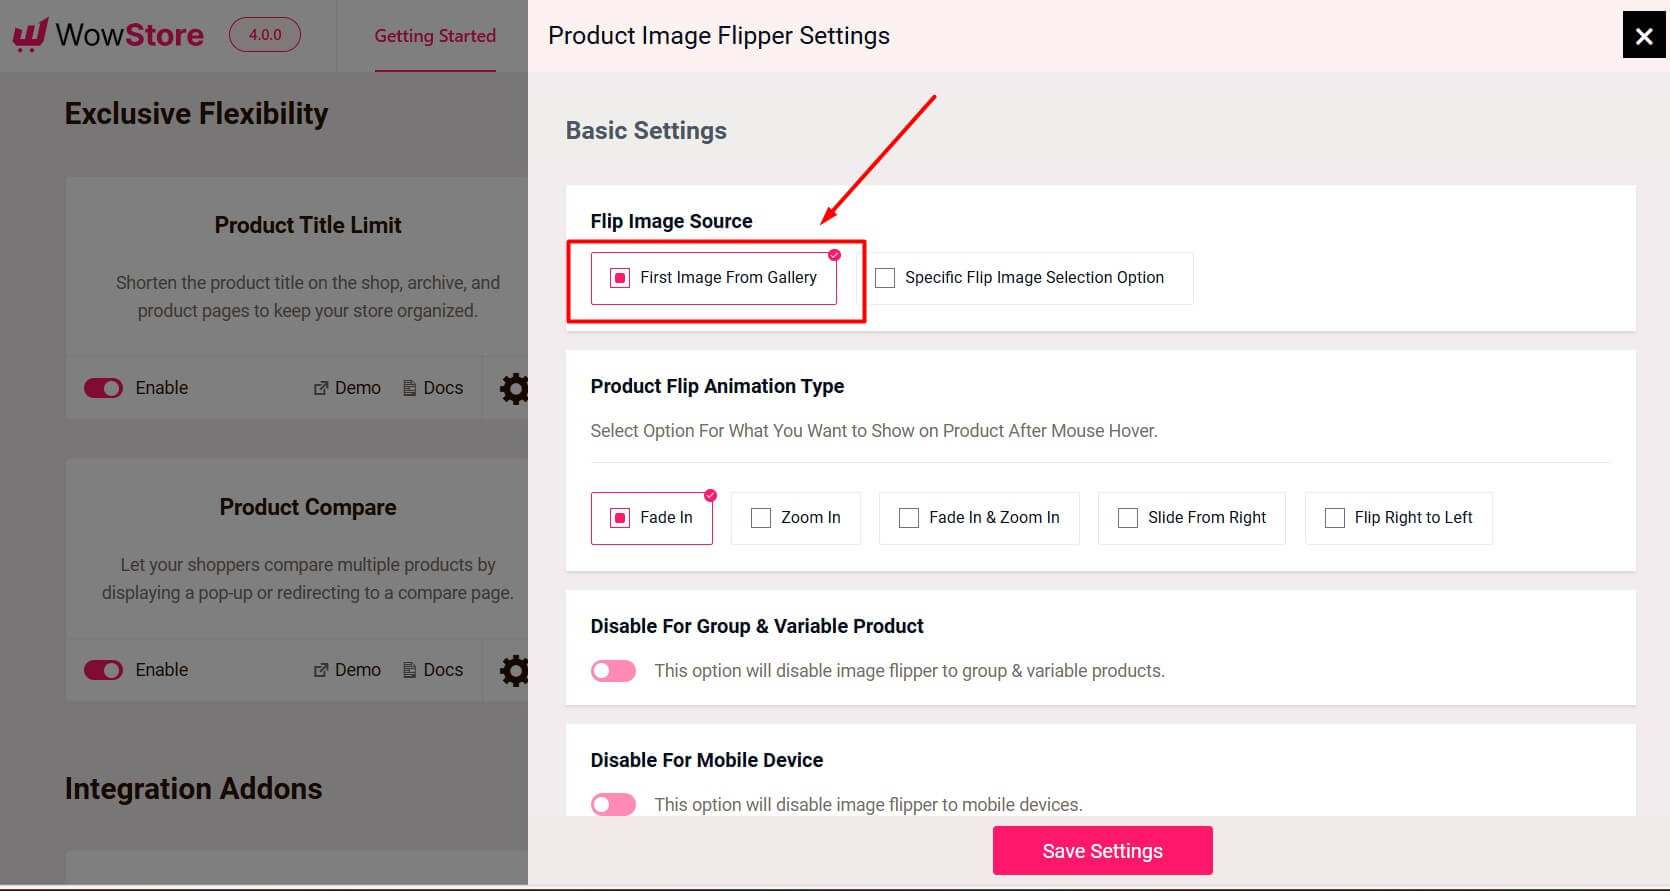Viewport: 1670px width, 891px height.
Task: Enable the Disable For Group & Variable Product toggle
Action: coord(613,670)
